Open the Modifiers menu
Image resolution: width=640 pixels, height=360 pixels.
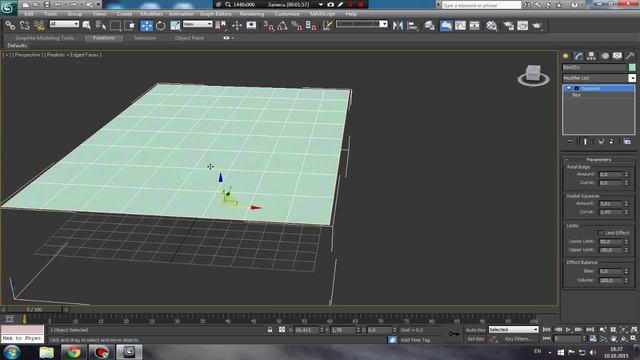tap(151, 14)
